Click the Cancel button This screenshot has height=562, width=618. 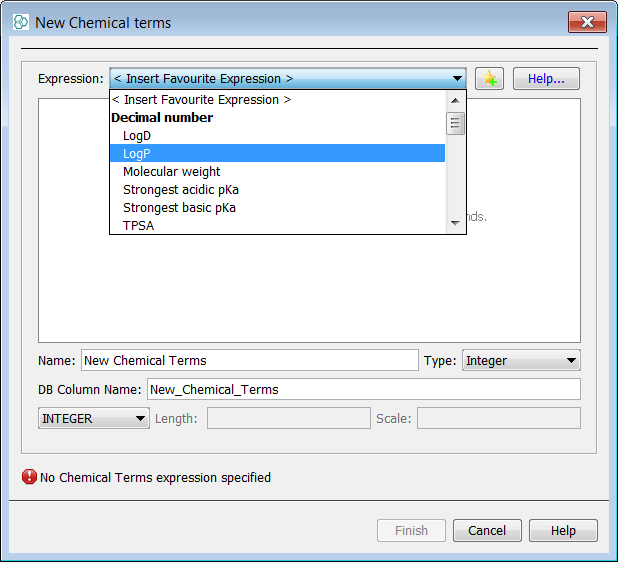[487, 531]
